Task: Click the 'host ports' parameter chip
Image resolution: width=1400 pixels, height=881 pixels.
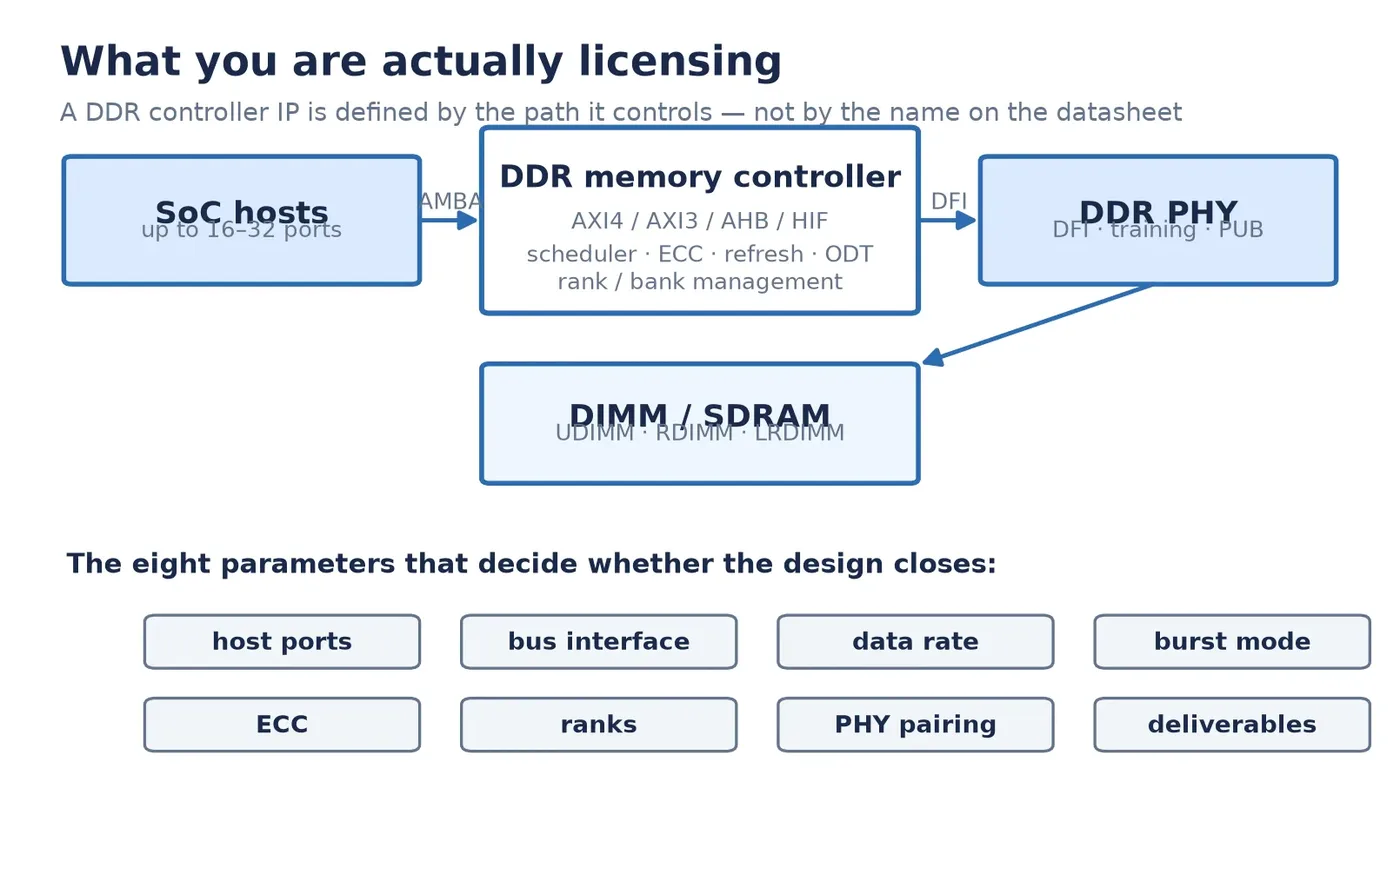Action: pos(282,642)
